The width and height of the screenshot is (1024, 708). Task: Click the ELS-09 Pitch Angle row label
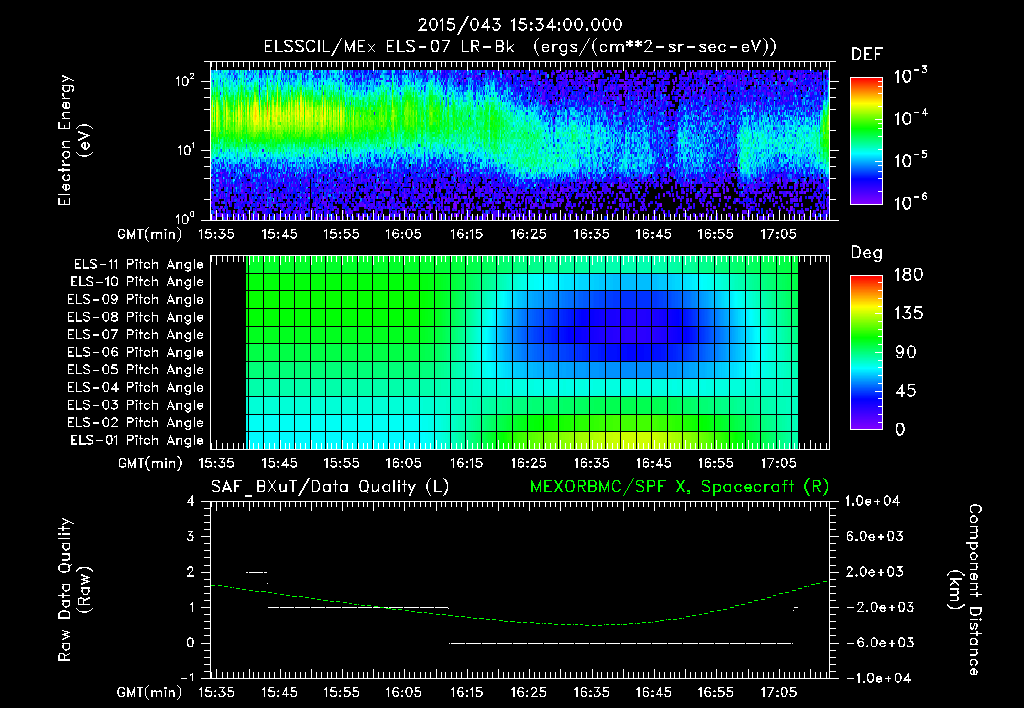135,300
